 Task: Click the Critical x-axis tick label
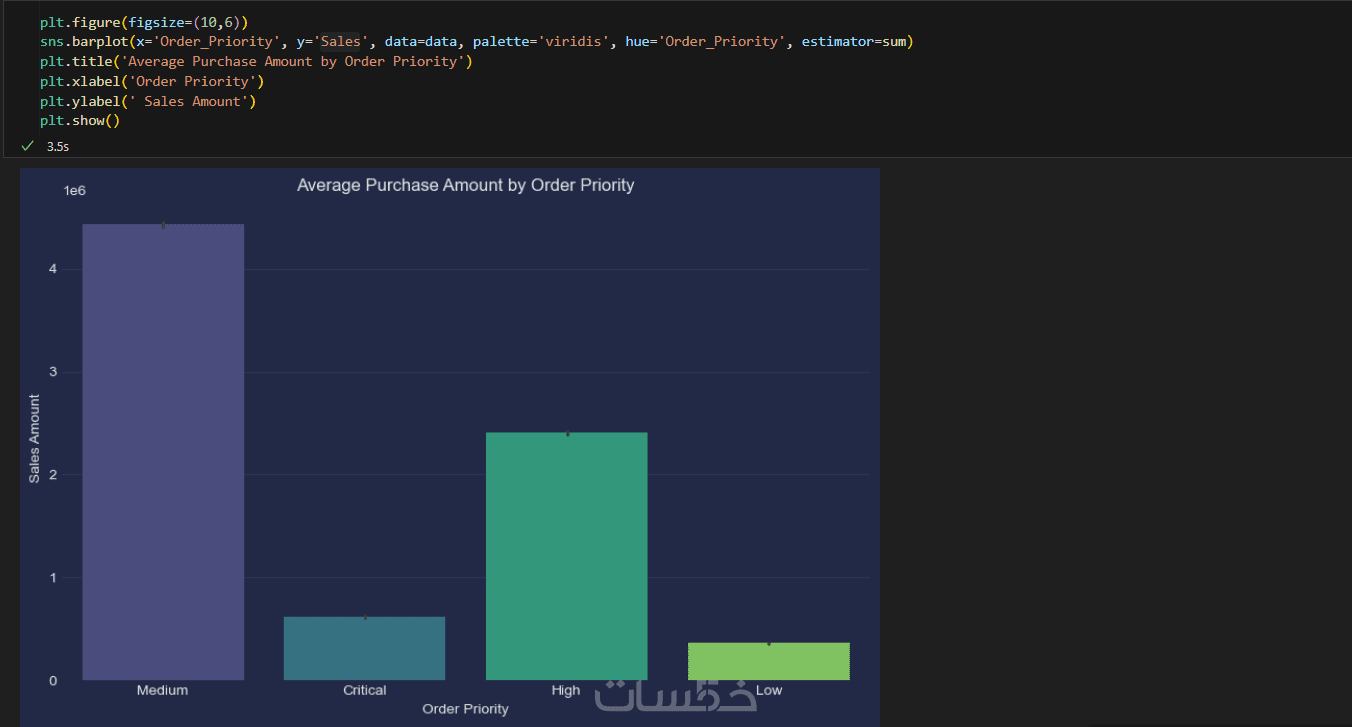[364, 691]
